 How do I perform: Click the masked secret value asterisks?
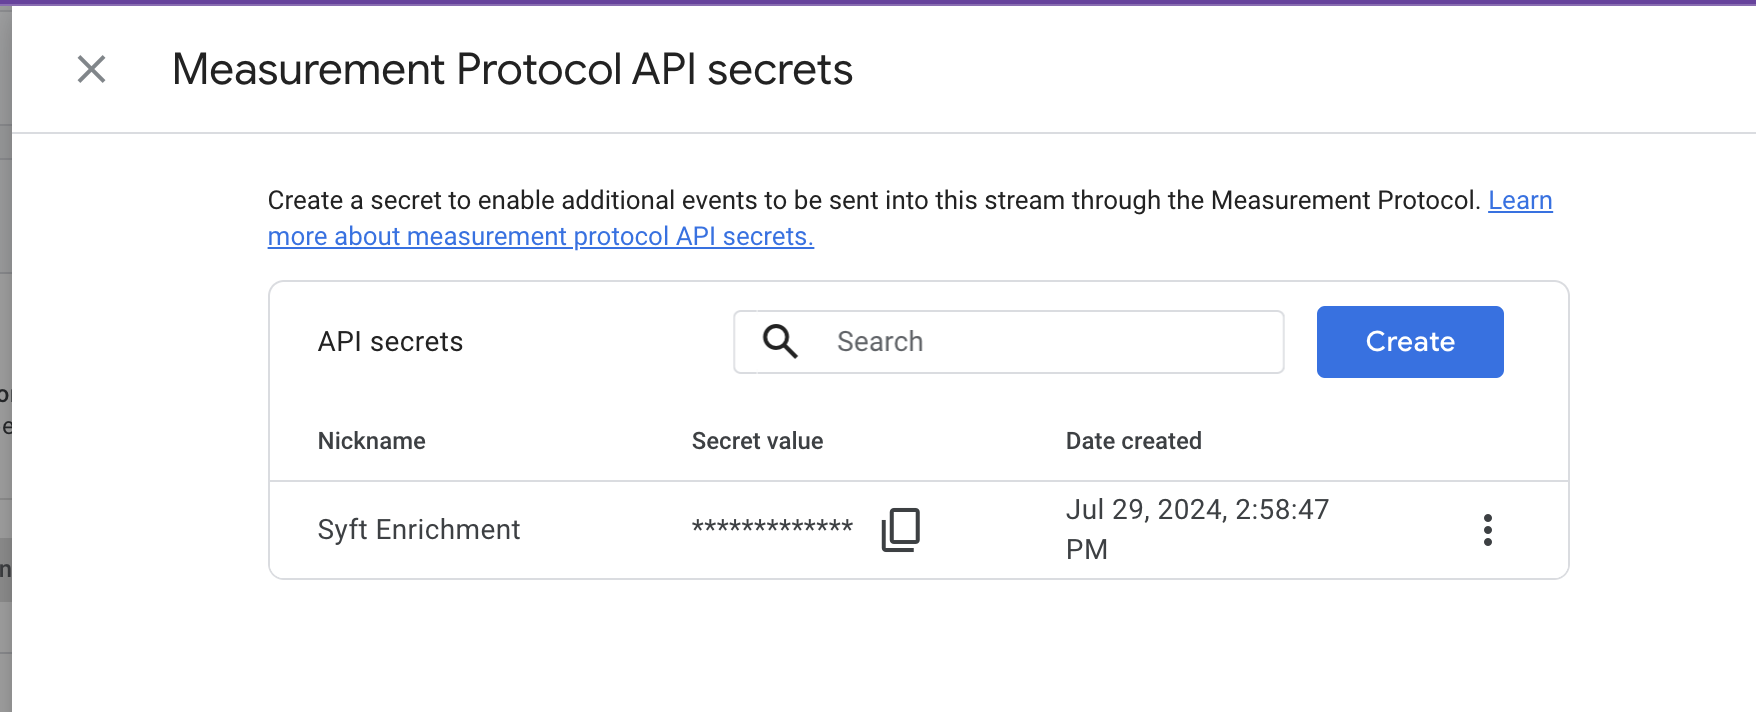click(x=772, y=527)
